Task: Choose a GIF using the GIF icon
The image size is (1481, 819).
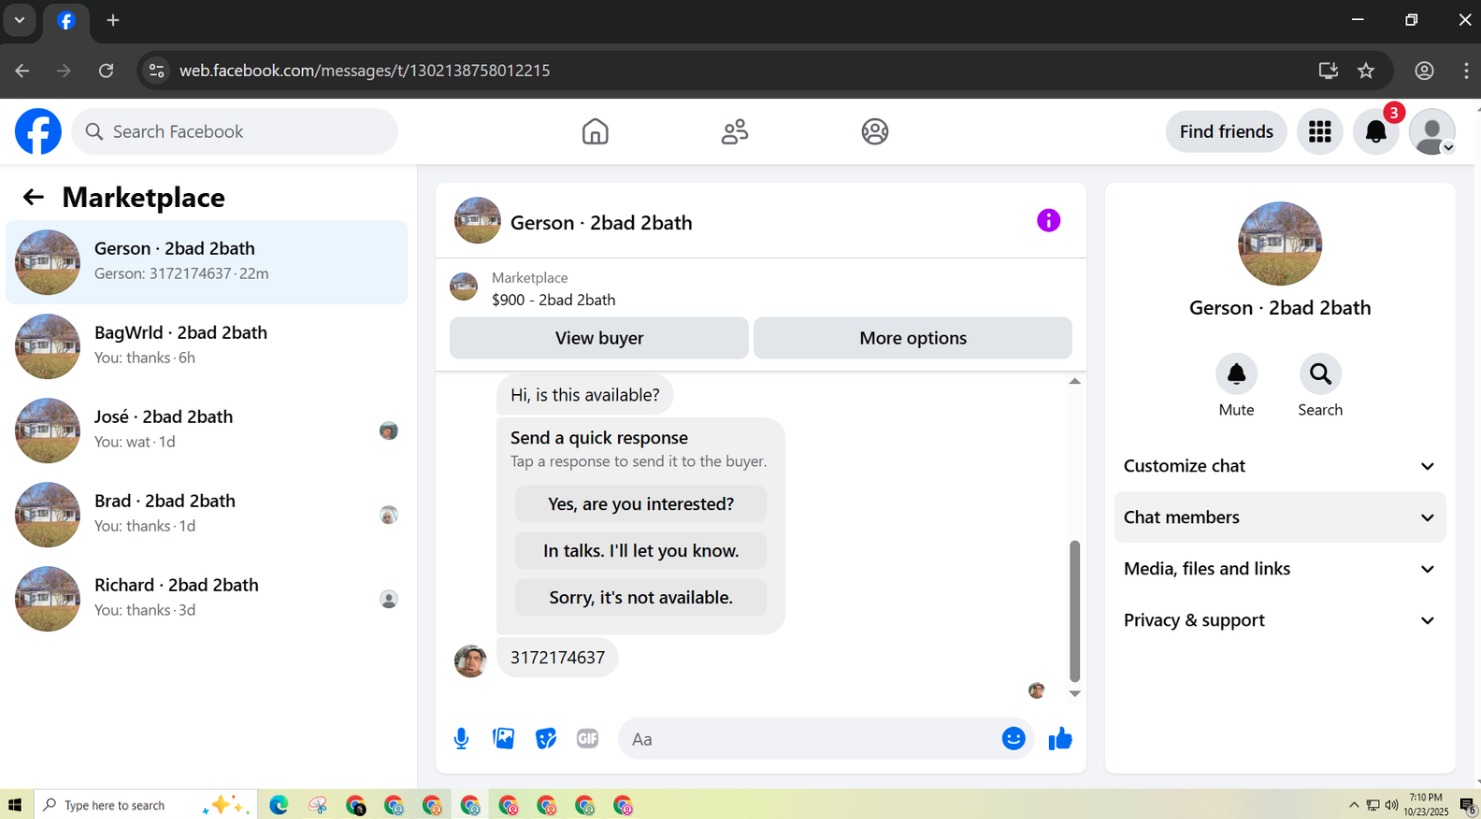Action: (x=587, y=738)
